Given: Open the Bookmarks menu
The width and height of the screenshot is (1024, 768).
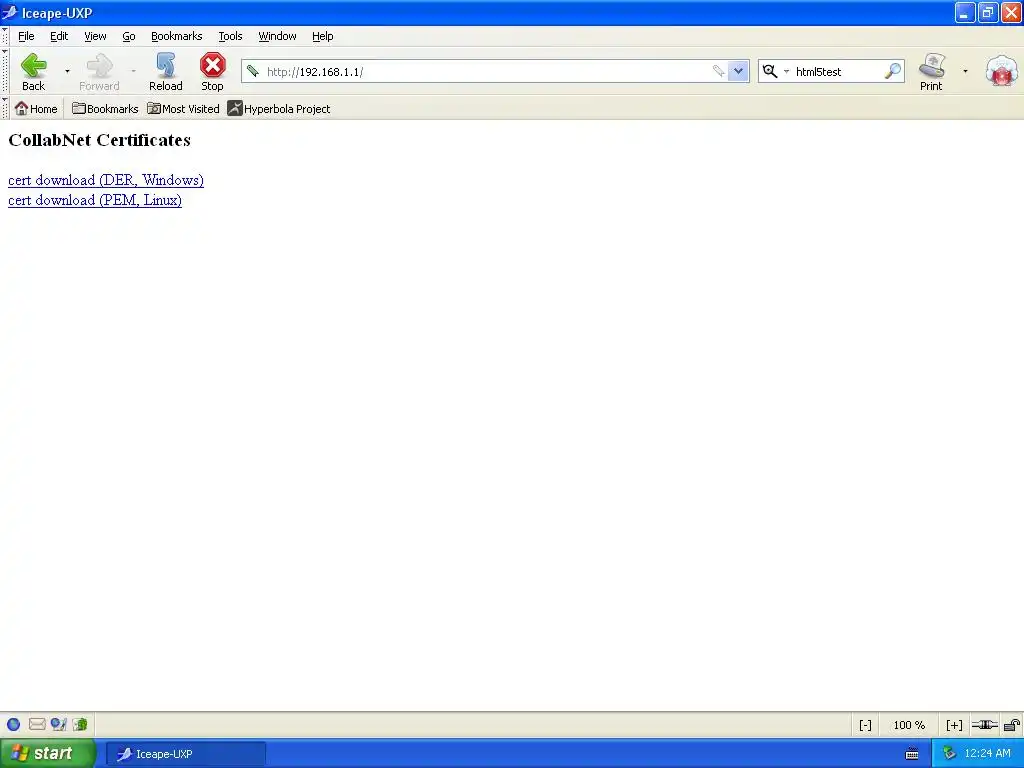Looking at the screenshot, I should pyautogui.click(x=176, y=36).
